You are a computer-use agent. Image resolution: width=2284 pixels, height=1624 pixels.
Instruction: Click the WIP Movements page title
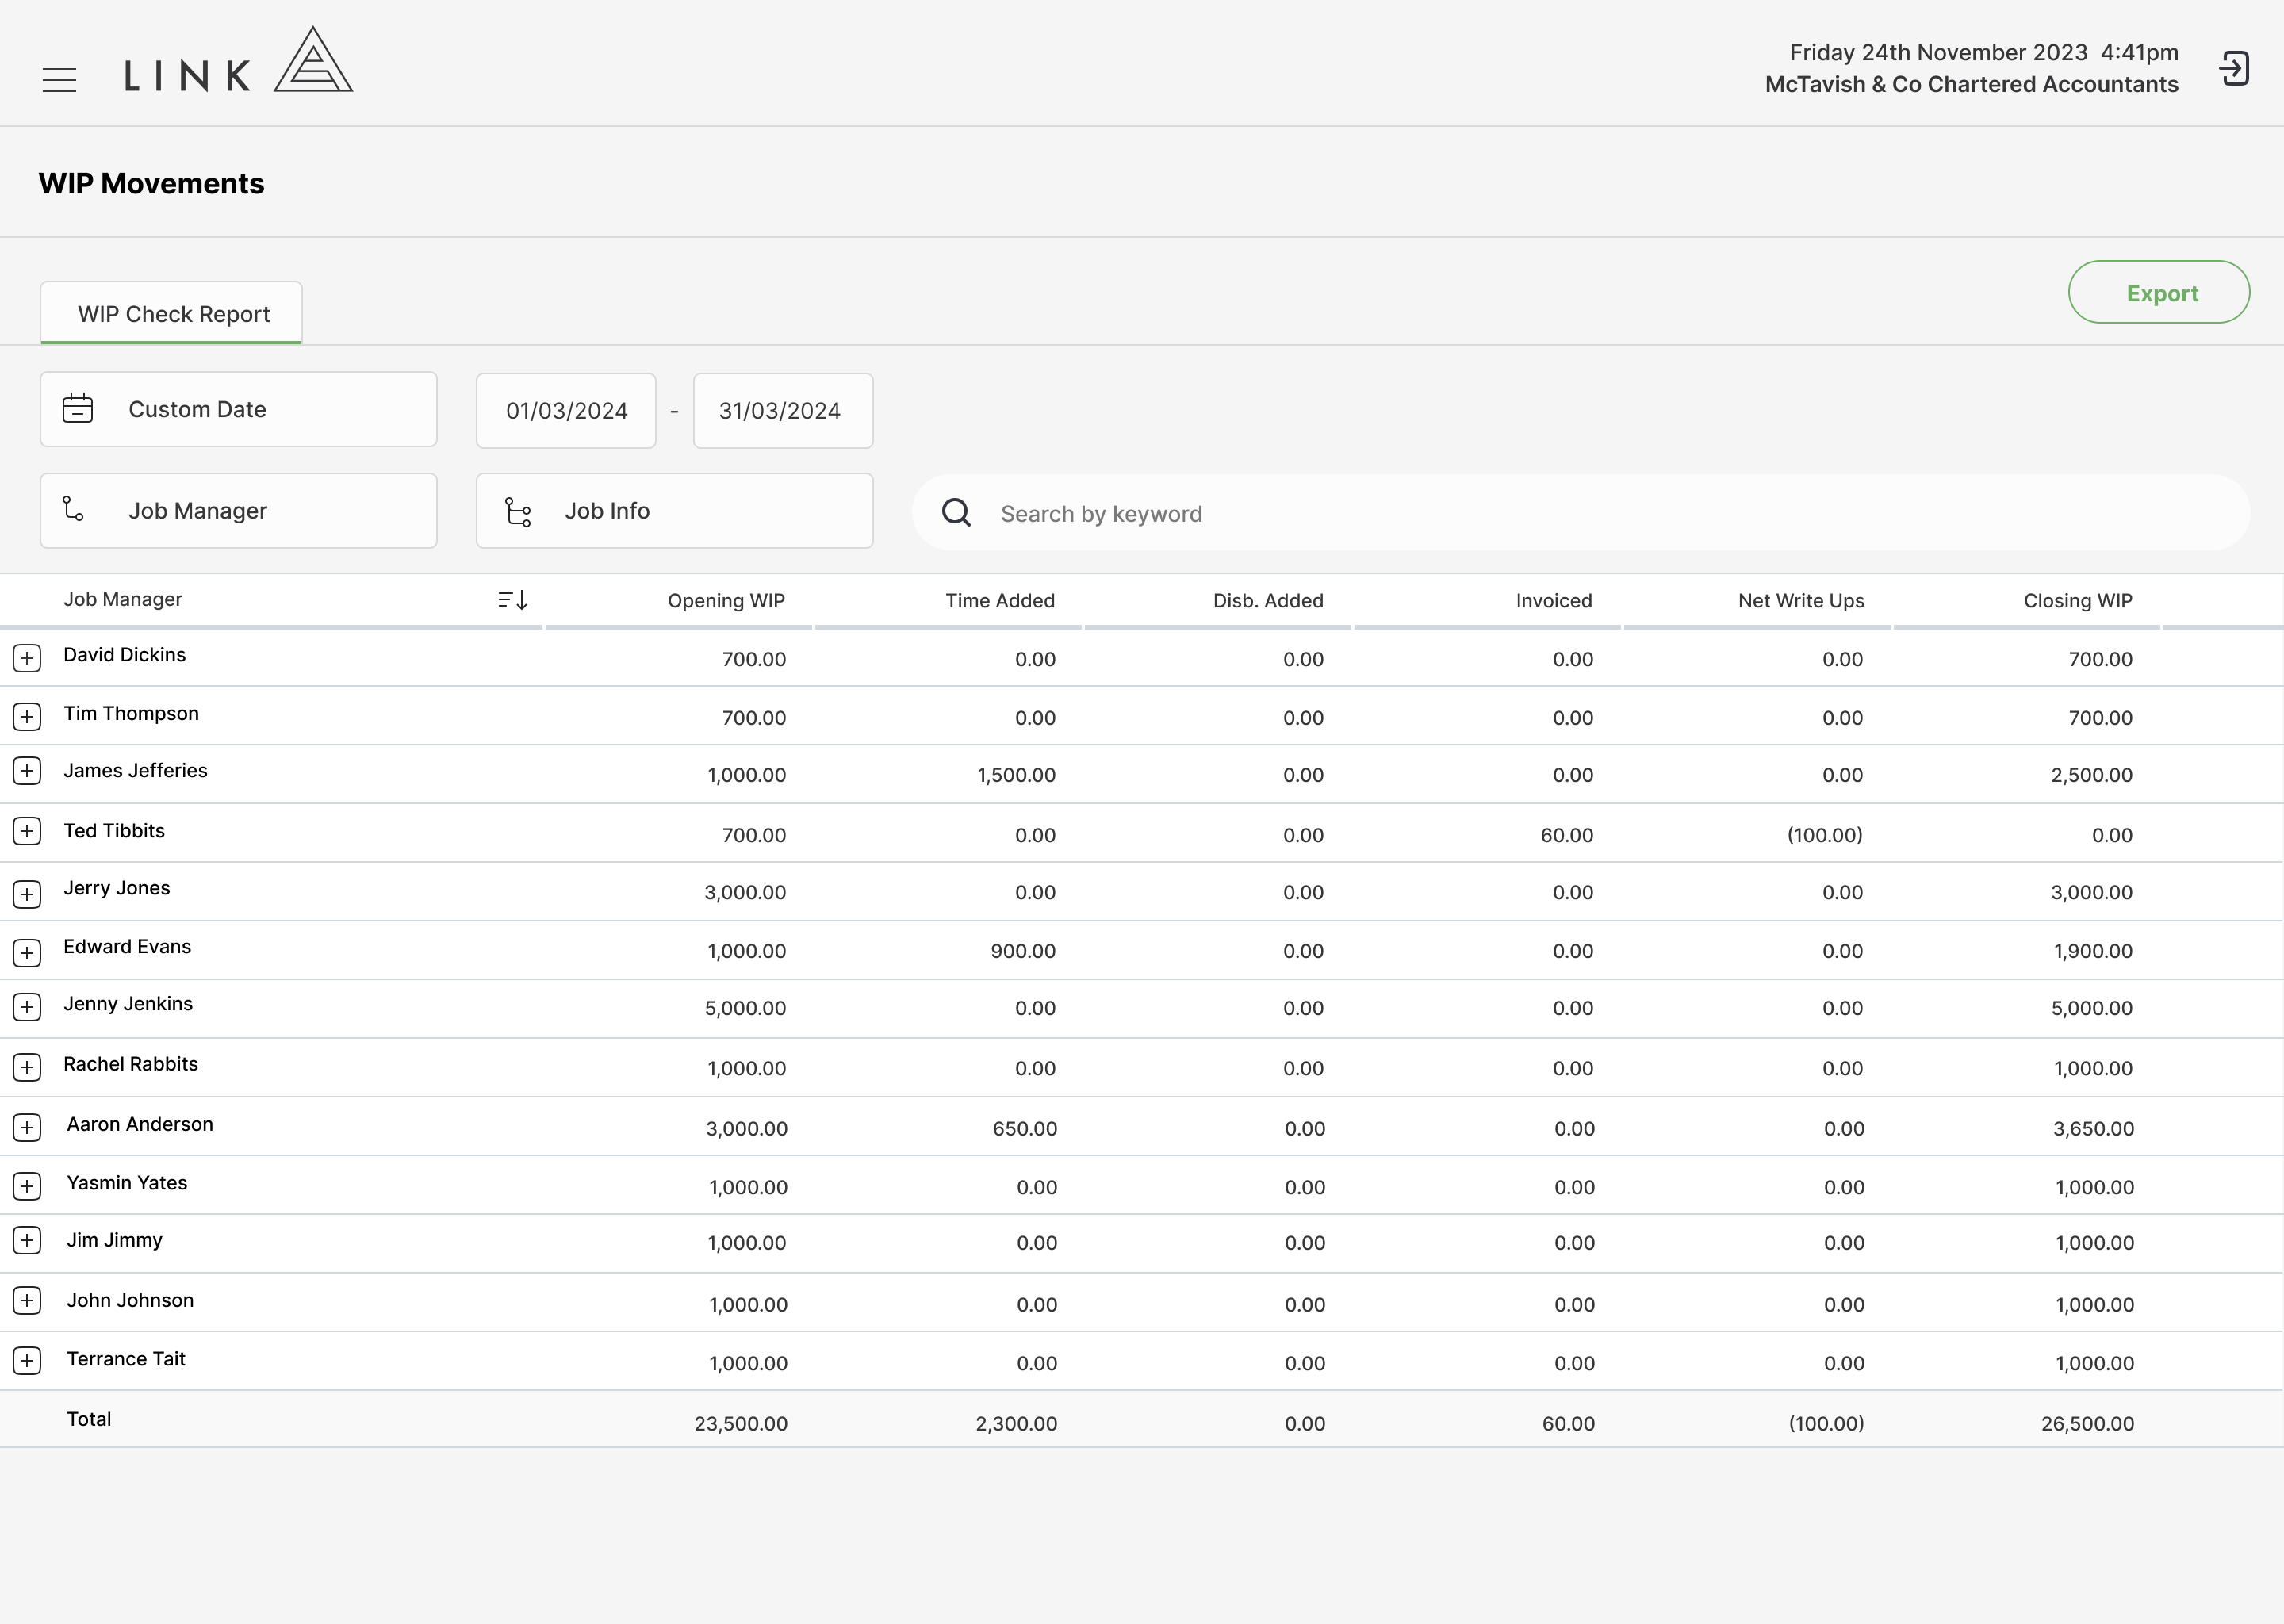[151, 183]
